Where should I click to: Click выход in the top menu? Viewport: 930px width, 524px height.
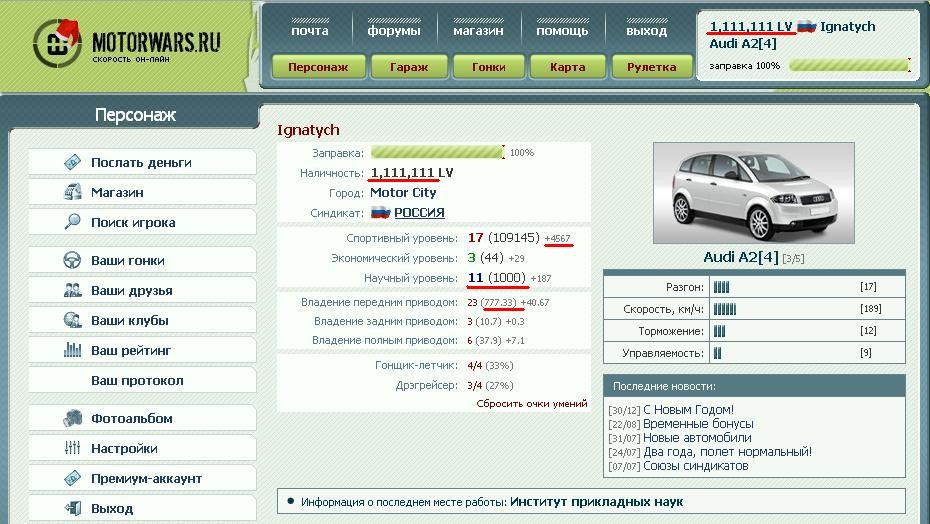tap(646, 30)
